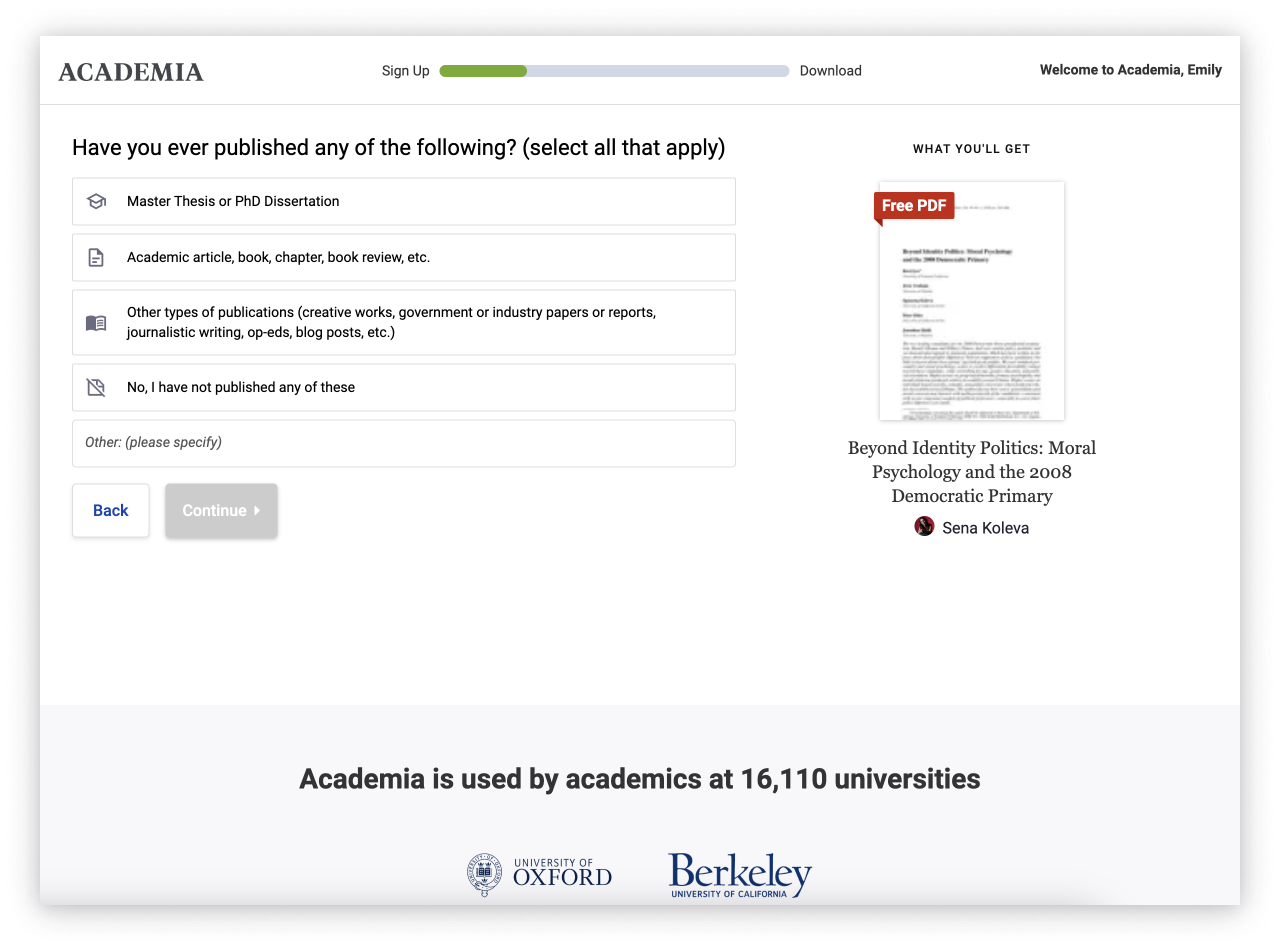Click the Download label by progress bar
This screenshot has width=1280, height=949.
click(831, 71)
